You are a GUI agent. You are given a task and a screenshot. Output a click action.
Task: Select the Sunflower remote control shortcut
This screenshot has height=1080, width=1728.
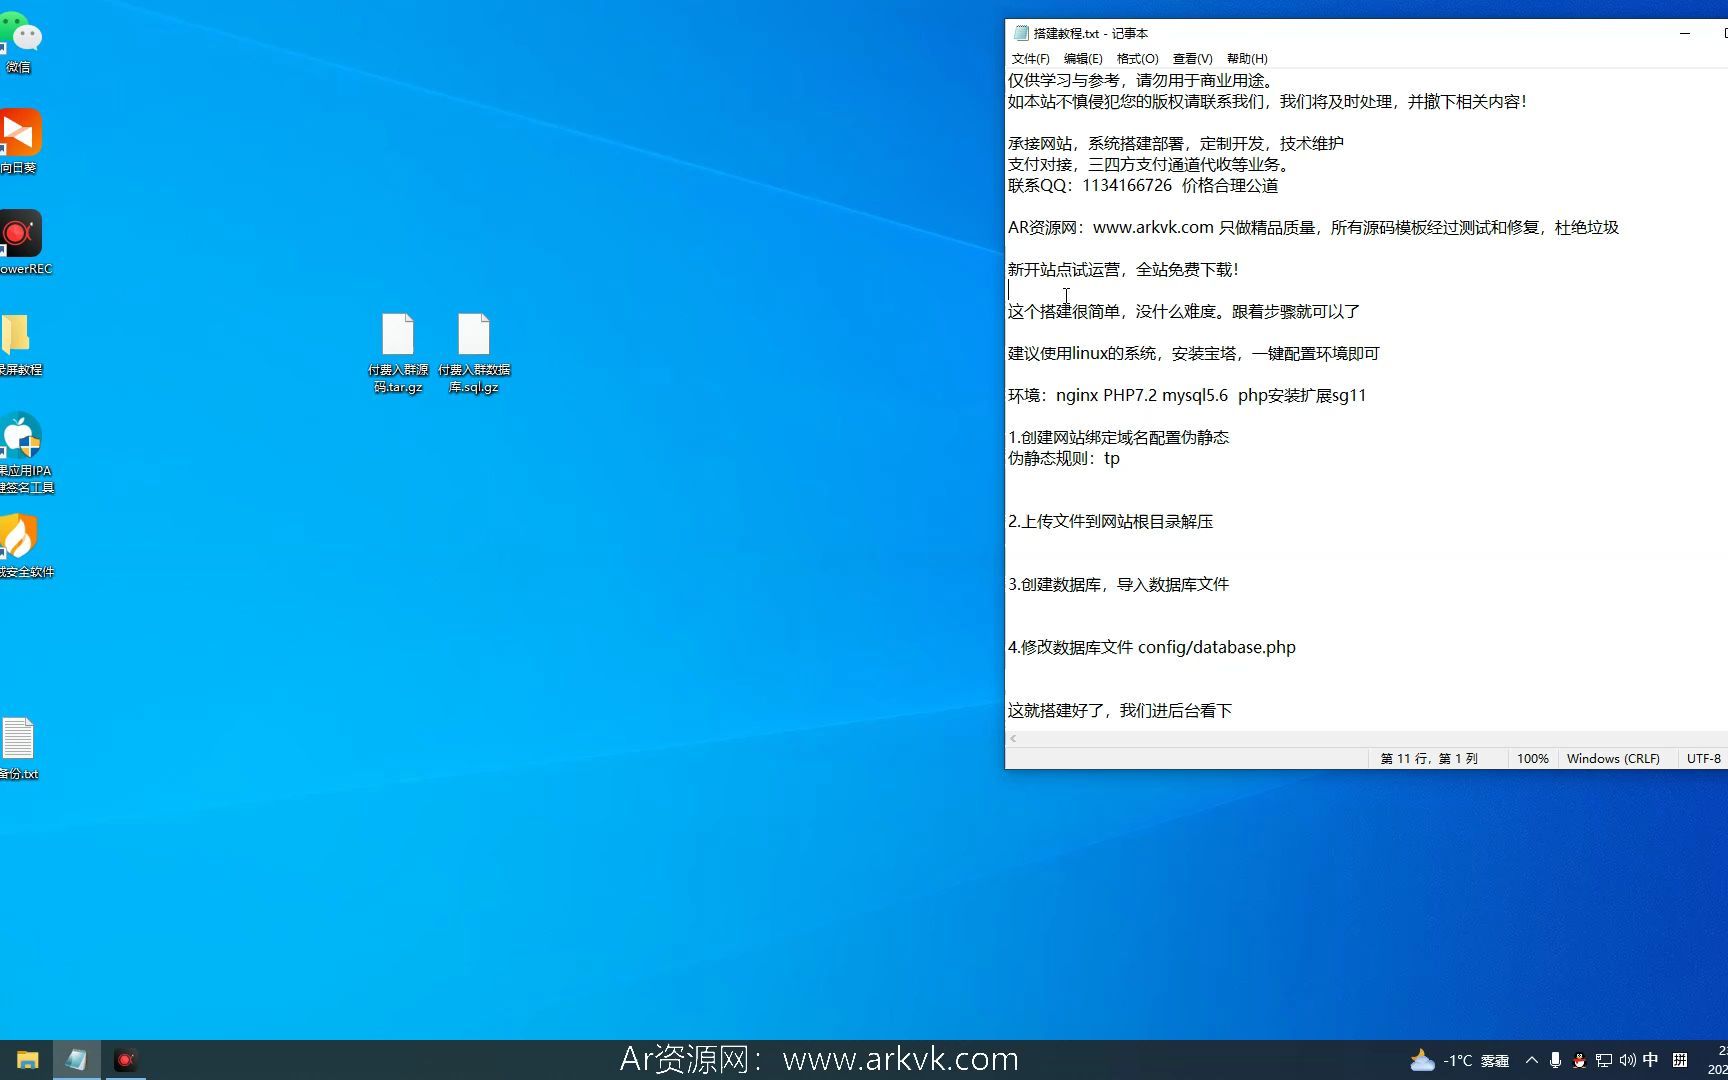click(19, 142)
